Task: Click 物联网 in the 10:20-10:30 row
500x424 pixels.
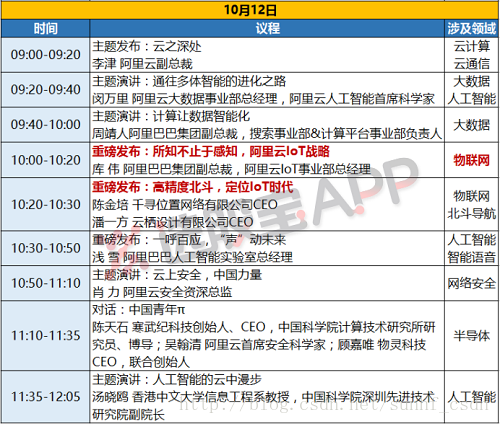Action: (x=472, y=196)
